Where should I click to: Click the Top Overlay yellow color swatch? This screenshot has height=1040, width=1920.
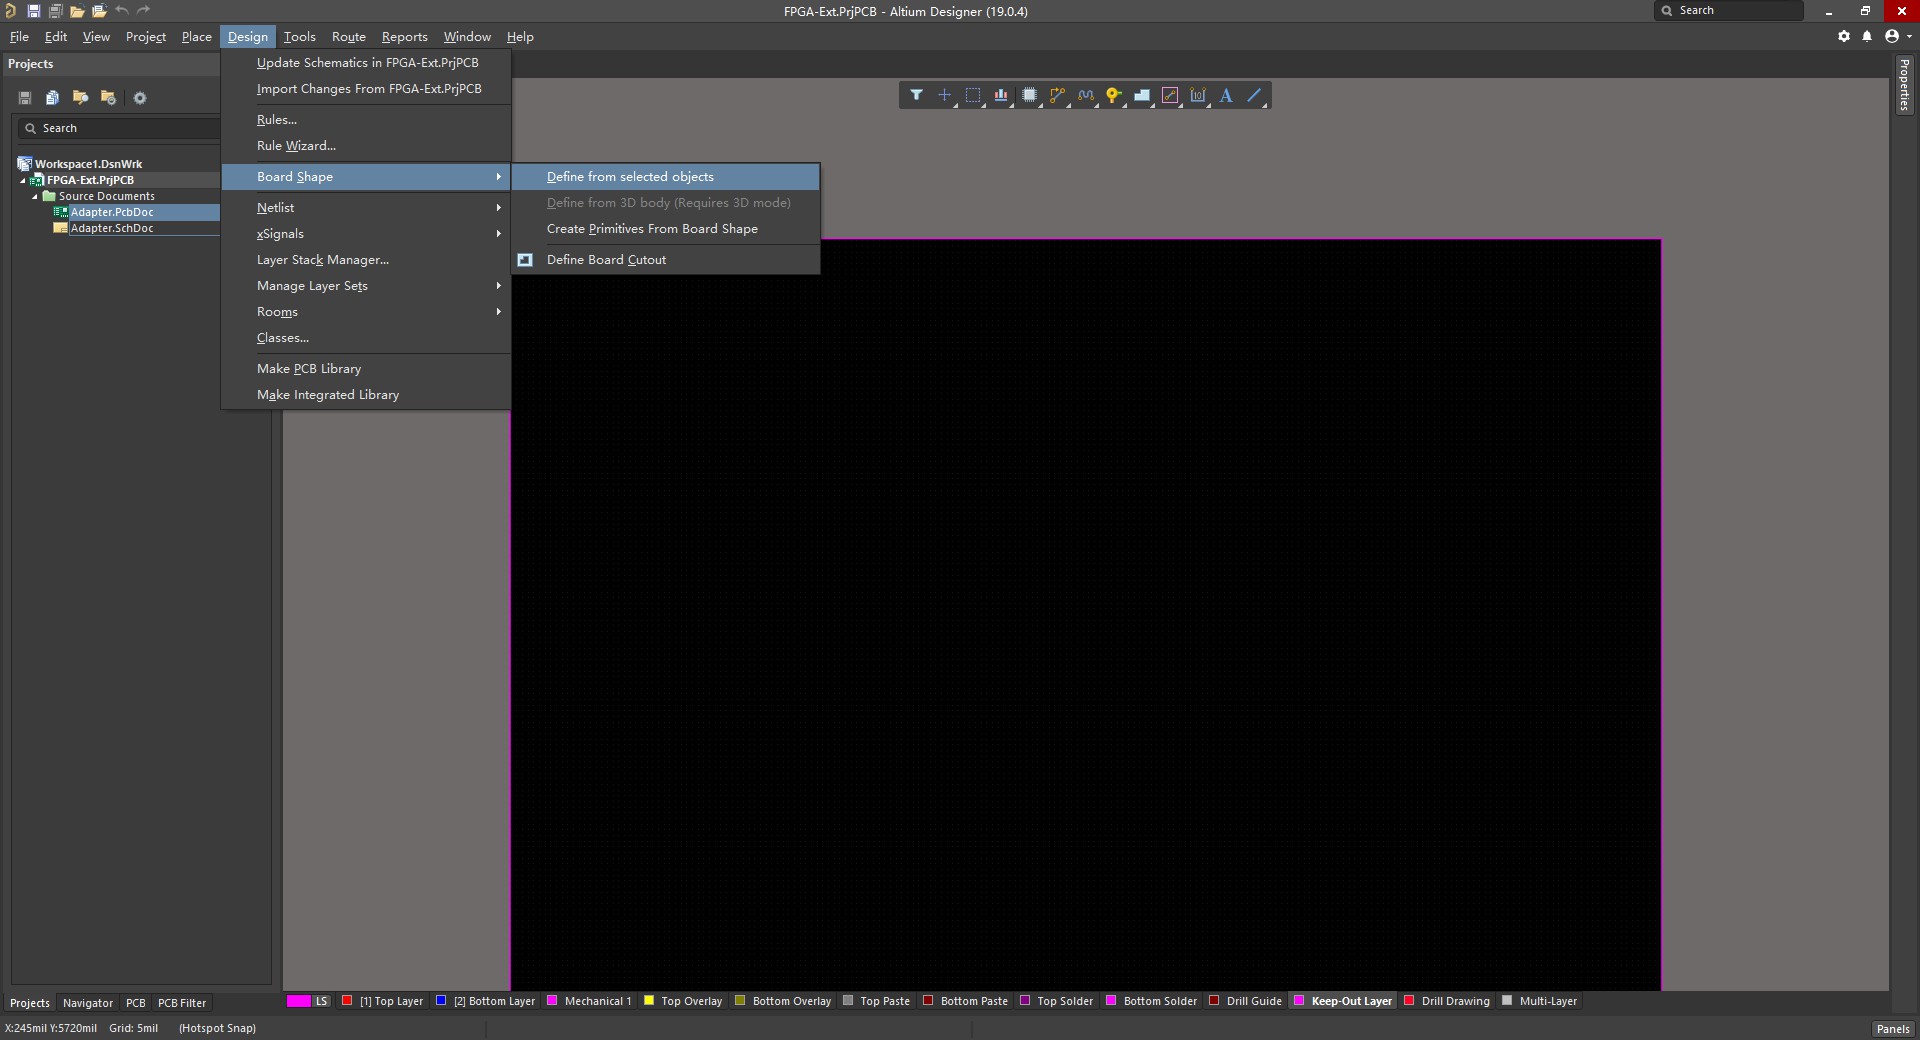coord(649,1000)
